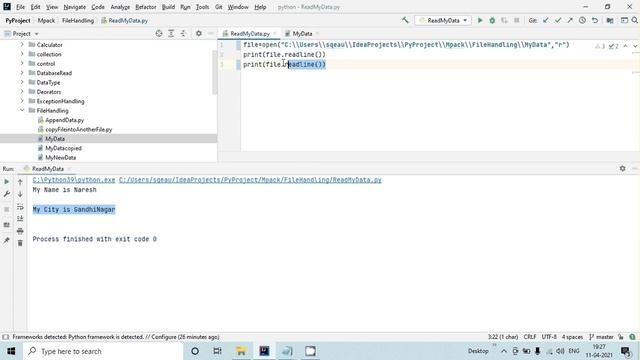Run ReadMyData with the green play button
This screenshot has height=360, width=640.
click(x=480, y=20)
